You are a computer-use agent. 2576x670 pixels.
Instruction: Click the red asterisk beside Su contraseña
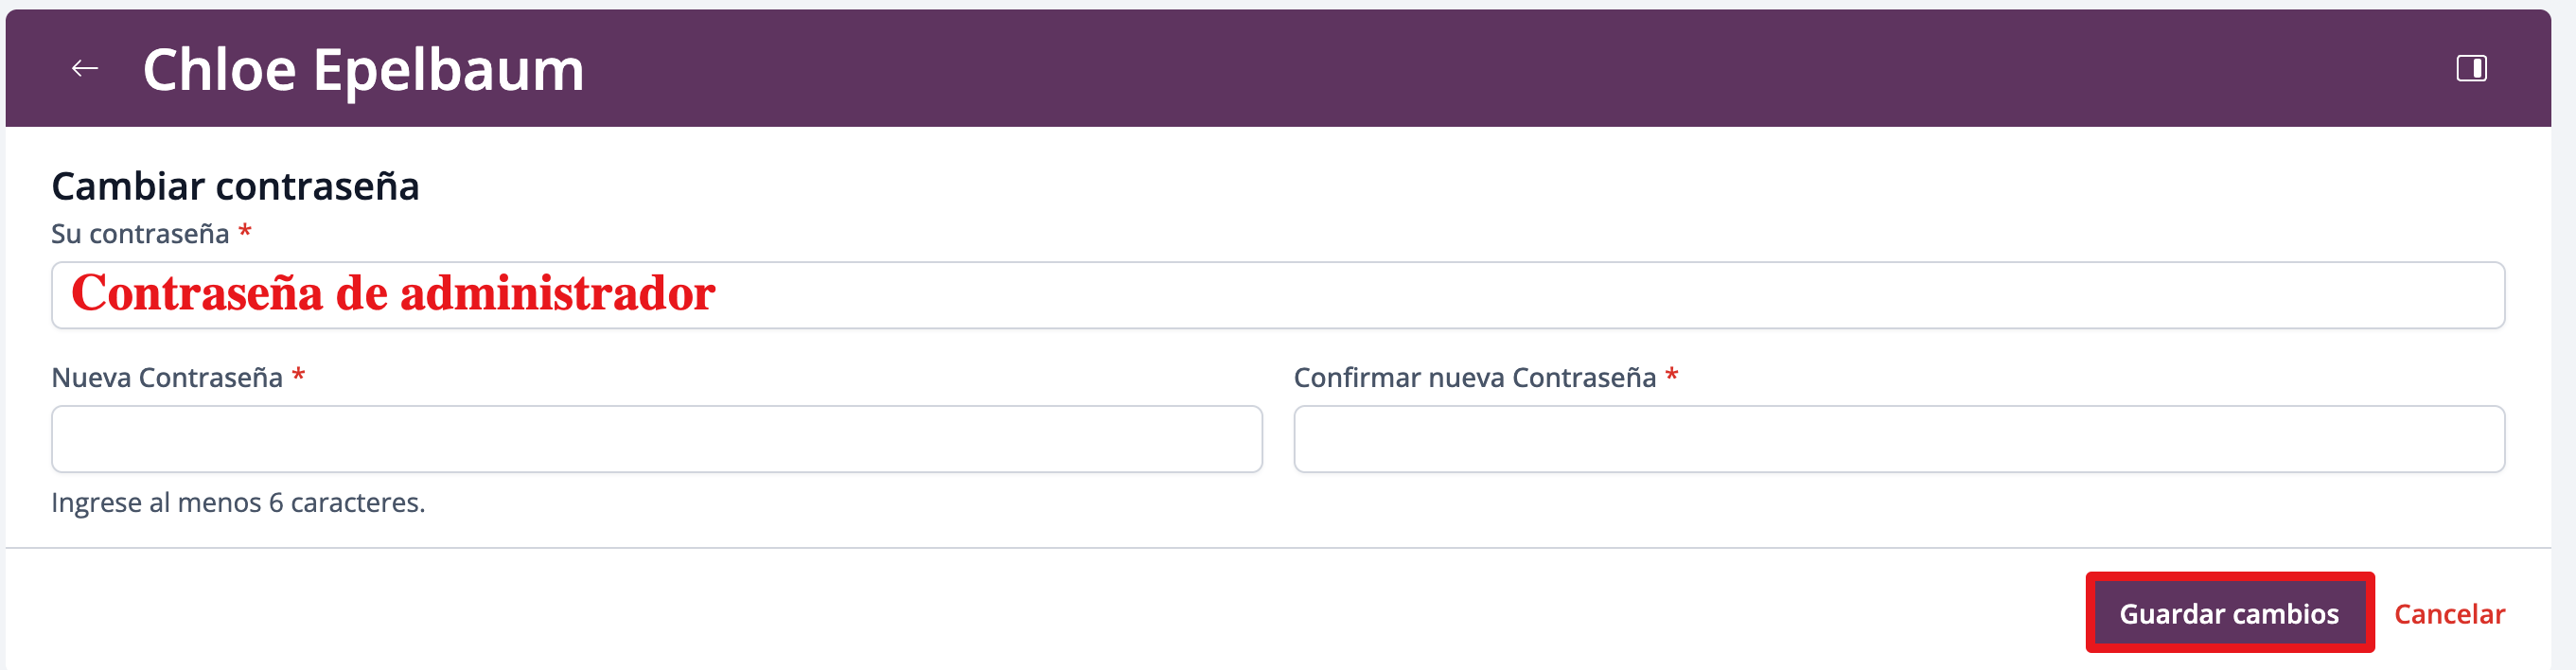point(245,233)
